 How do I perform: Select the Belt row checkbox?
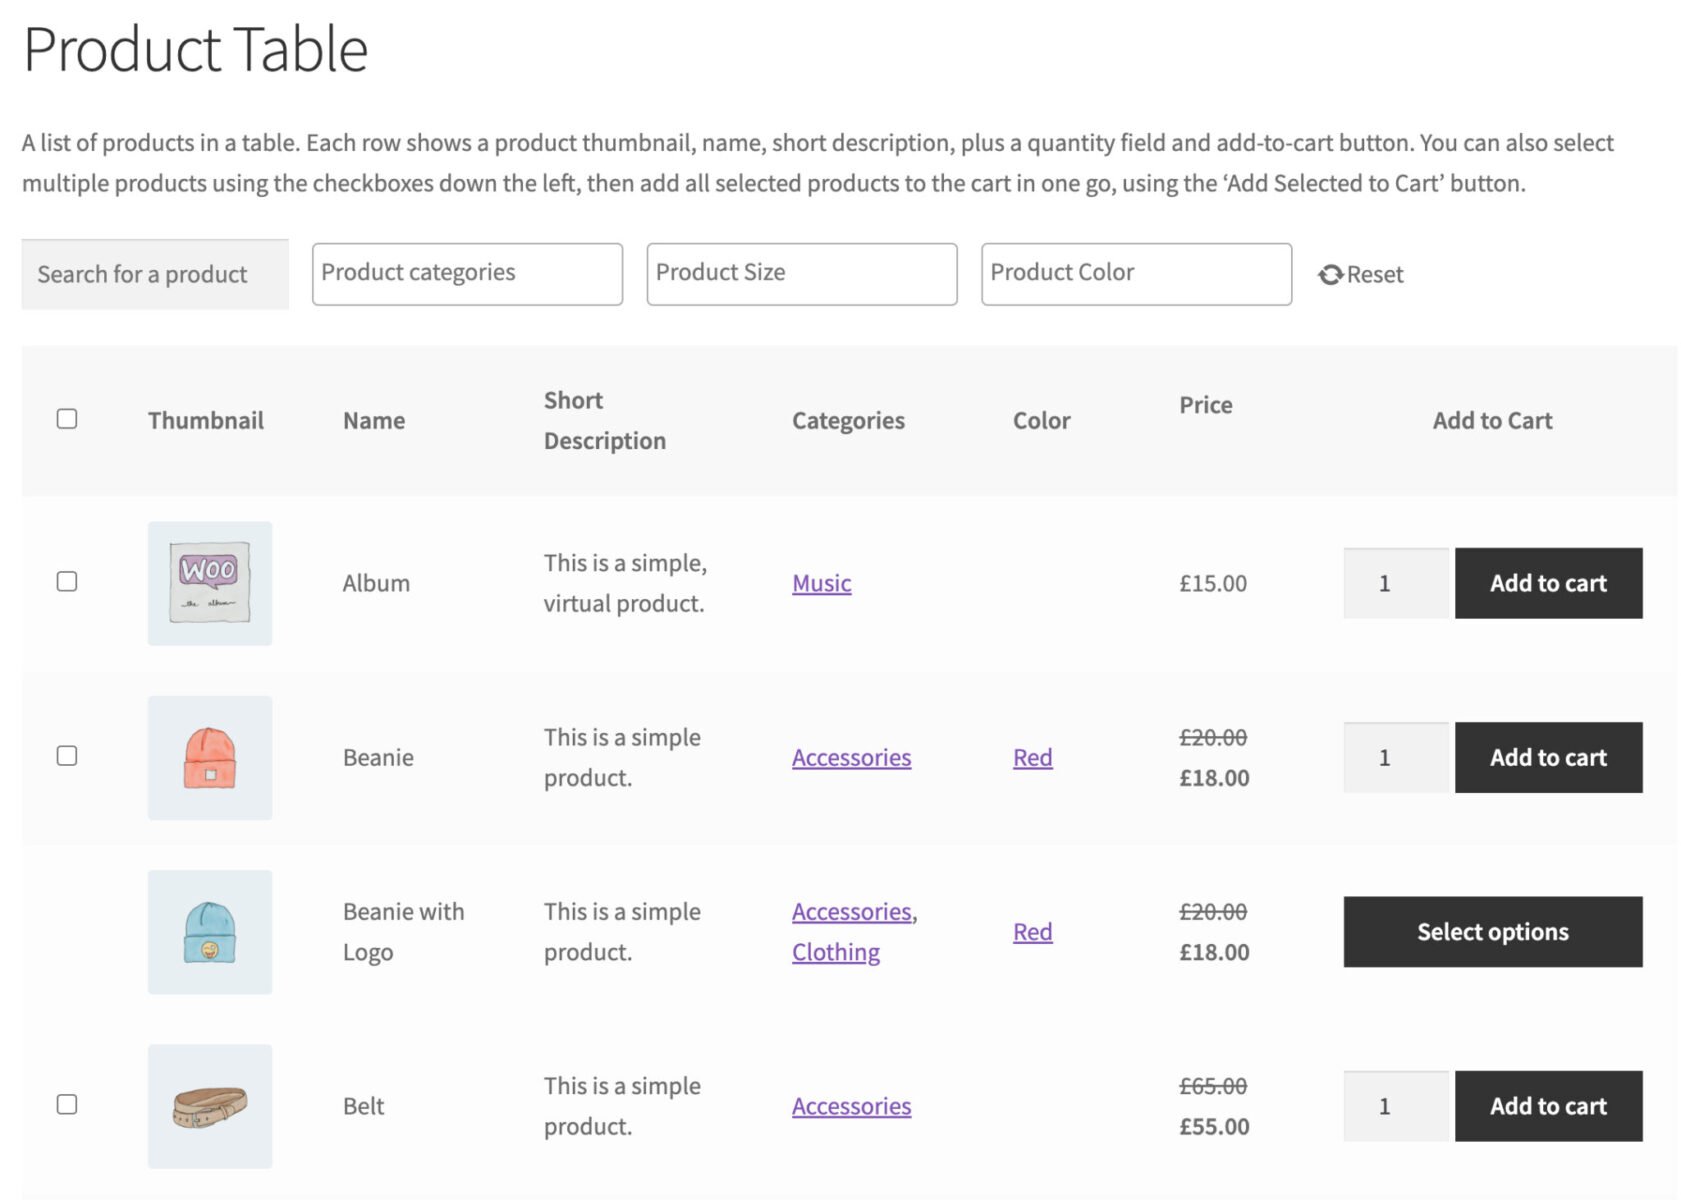[67, 1105]
